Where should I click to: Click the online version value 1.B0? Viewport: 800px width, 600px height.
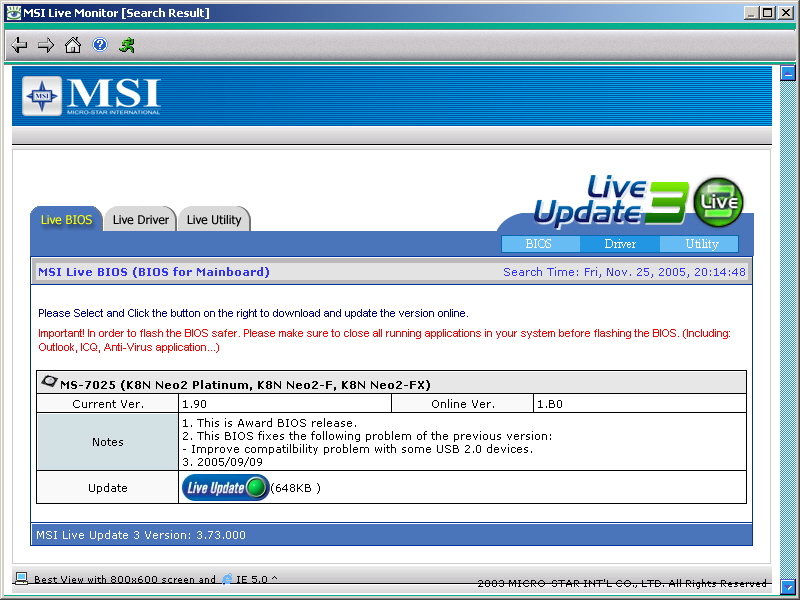coord(549,404)
